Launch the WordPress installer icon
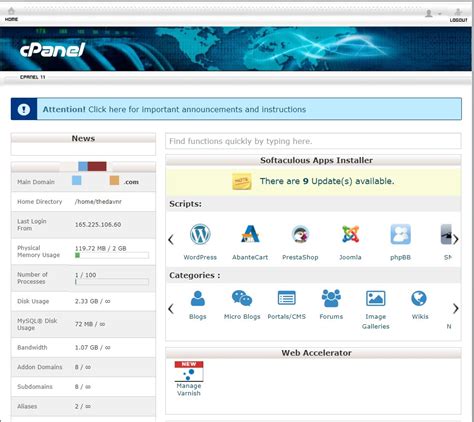Screen dimensions: 474x422 coord(200,234)
